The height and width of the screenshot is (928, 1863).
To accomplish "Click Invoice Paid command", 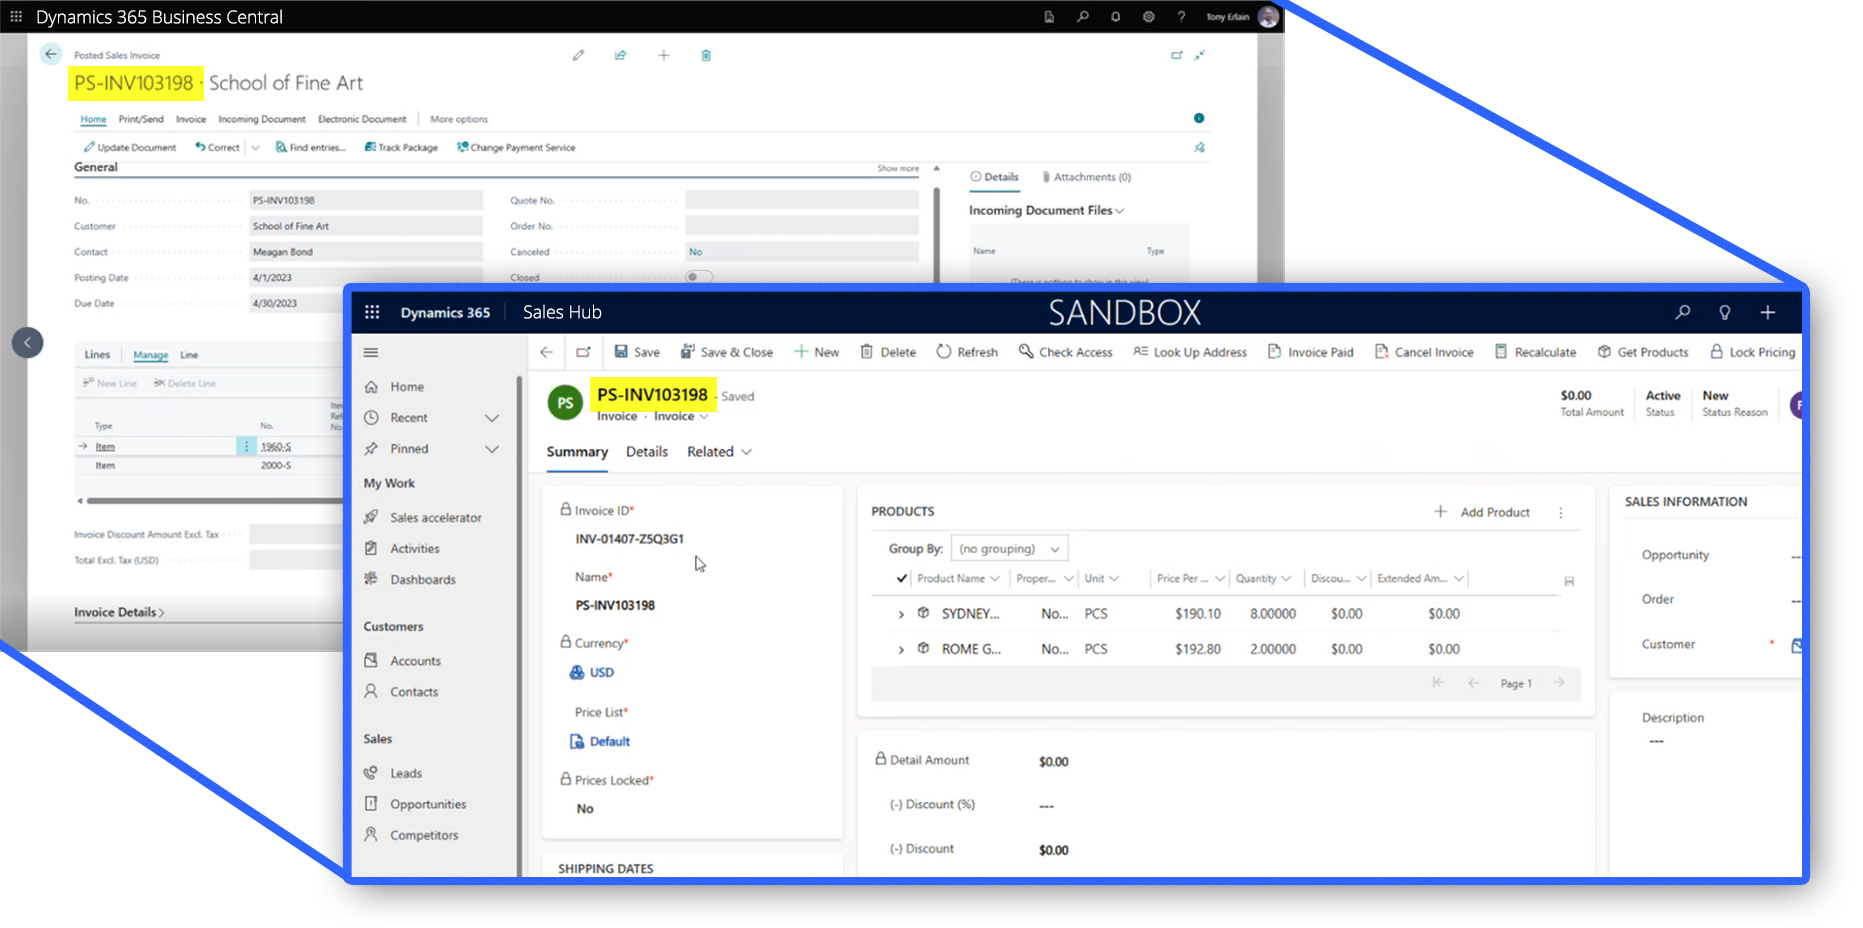I will pos(1311,352).
